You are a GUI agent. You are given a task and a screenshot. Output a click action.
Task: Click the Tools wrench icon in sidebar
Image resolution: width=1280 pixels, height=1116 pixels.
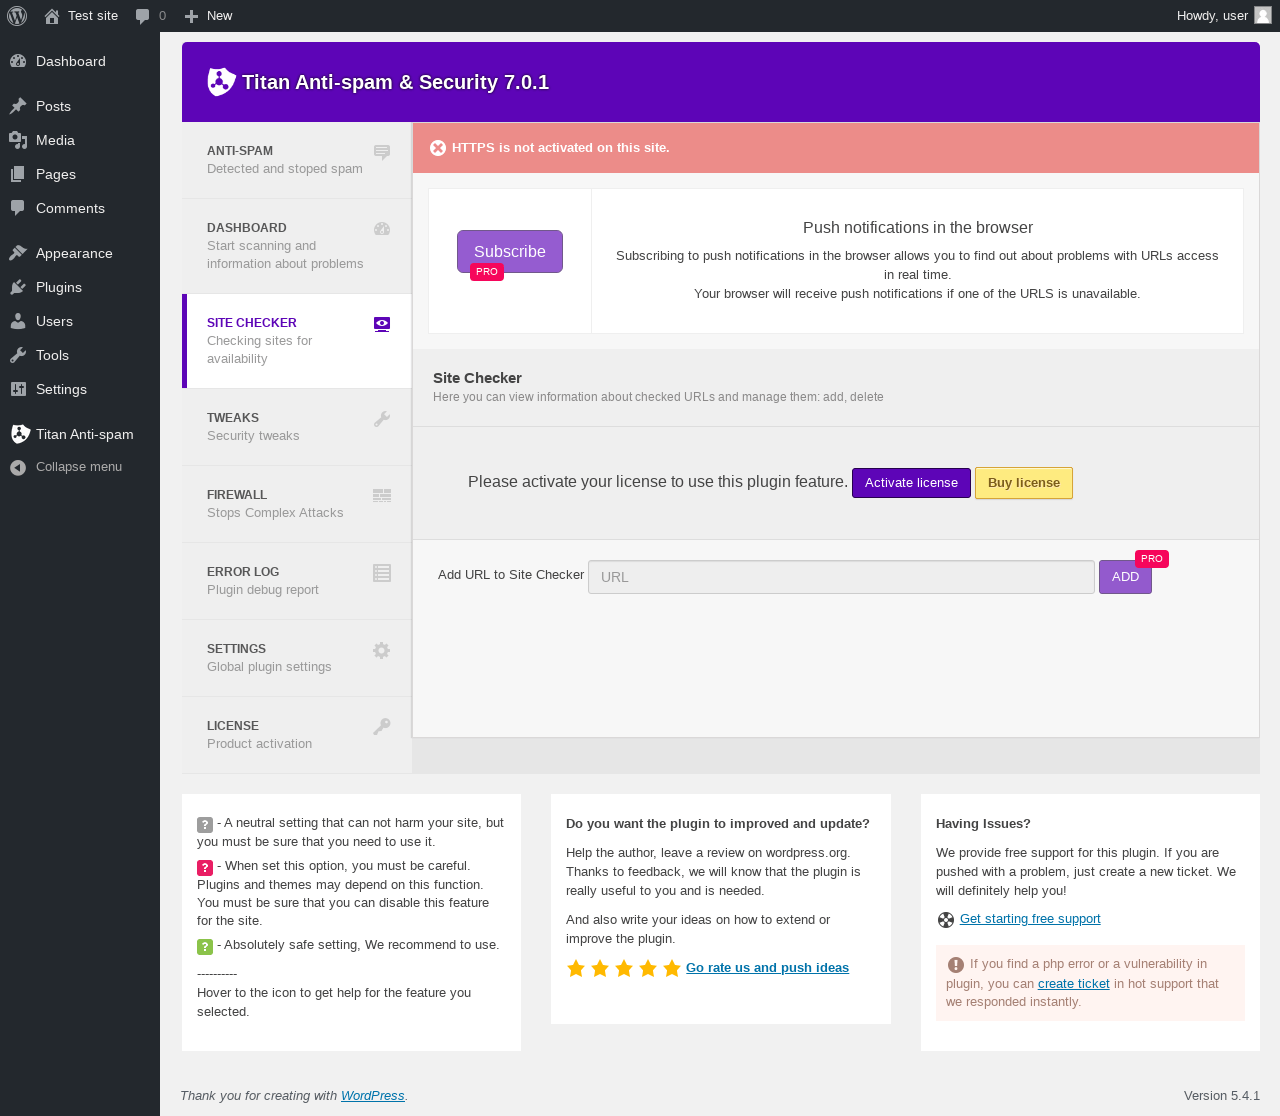[x=18, y=355]
